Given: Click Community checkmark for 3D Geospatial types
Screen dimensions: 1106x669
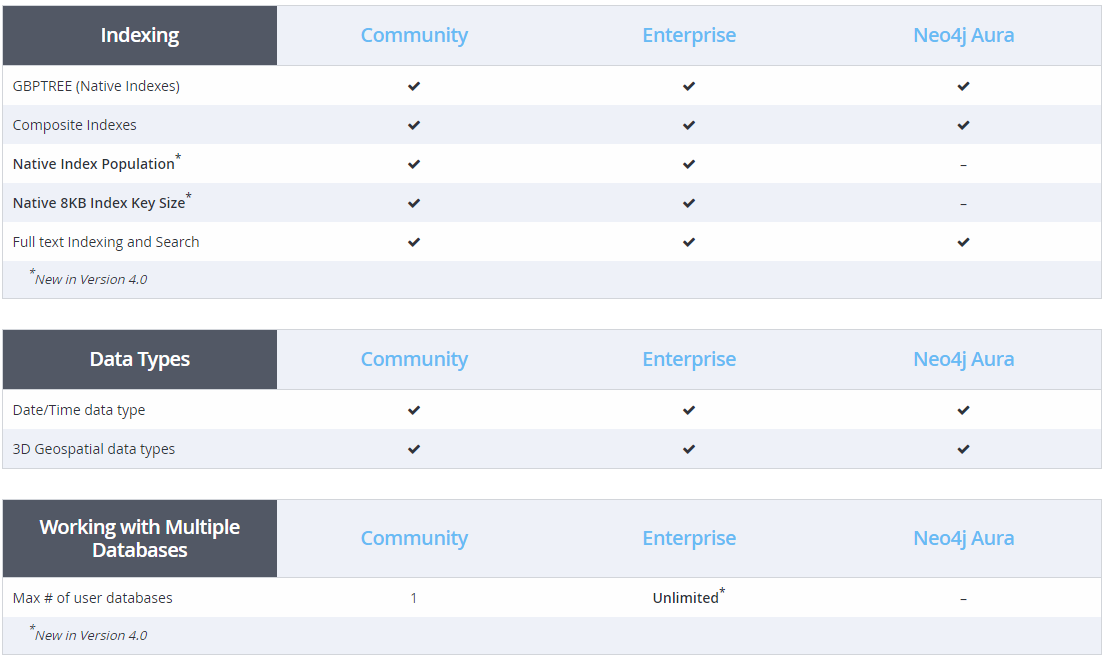Looking at the screenshot, I should (x=414, y=449).
